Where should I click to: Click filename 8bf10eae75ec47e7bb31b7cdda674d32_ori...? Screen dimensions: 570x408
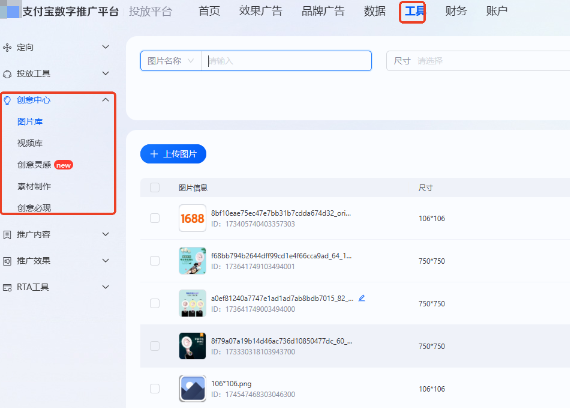[x=281, y=213]
